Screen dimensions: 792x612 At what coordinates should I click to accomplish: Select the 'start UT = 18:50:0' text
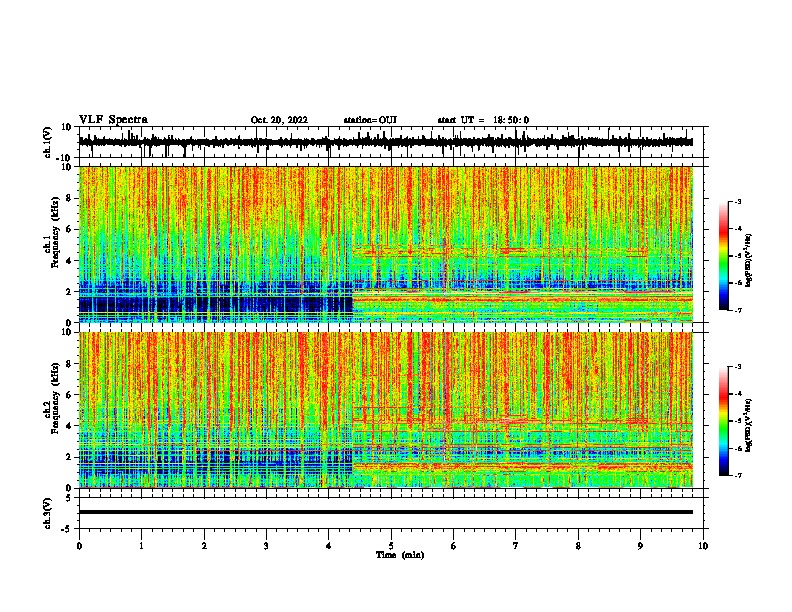pos(483,120)
